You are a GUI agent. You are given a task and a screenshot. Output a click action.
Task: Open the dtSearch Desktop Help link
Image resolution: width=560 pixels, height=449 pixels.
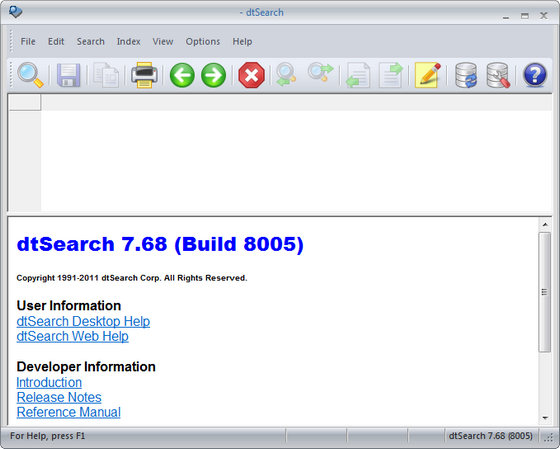(83, 321)
